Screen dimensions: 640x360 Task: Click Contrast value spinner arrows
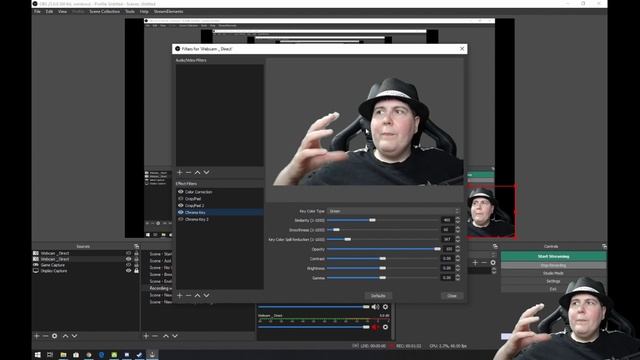(458, 258)
